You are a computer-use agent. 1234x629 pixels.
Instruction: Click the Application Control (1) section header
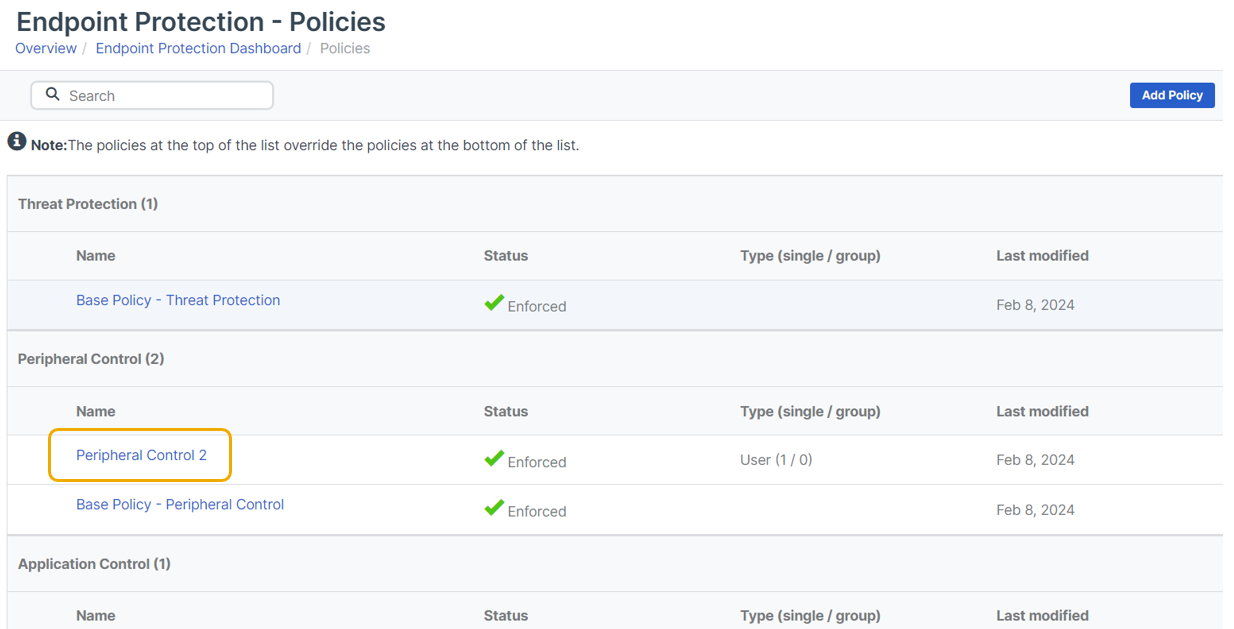[x=94, y=564]
